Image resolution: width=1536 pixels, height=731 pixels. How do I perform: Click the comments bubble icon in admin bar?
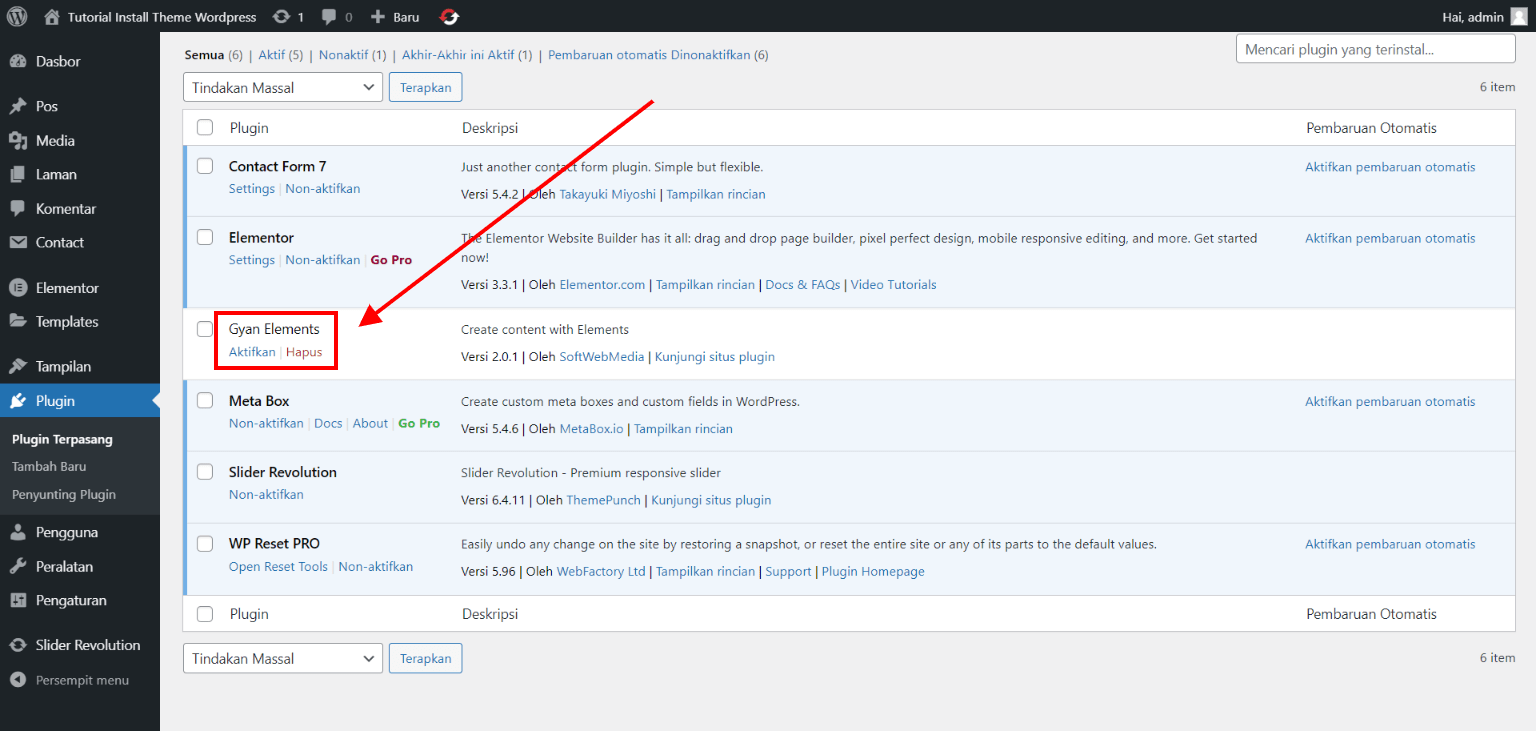tap(330, 16)
